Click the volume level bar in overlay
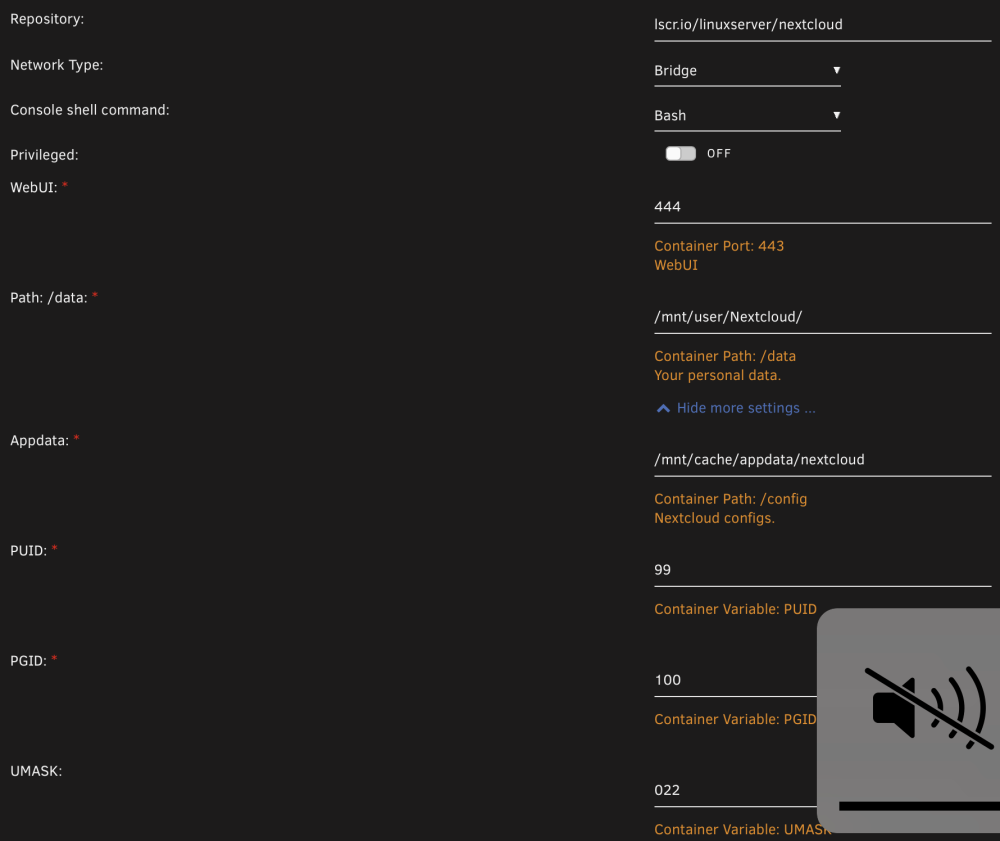The height and width of the screenshot is (841, 1000). pyautogui.click(x=919, y=806)
